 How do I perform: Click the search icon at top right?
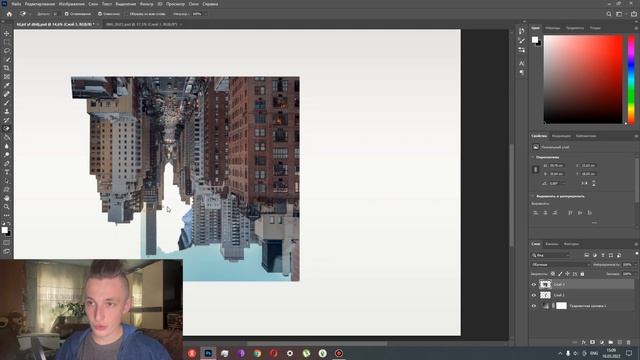pyautogui.click(x=609, y=14)
